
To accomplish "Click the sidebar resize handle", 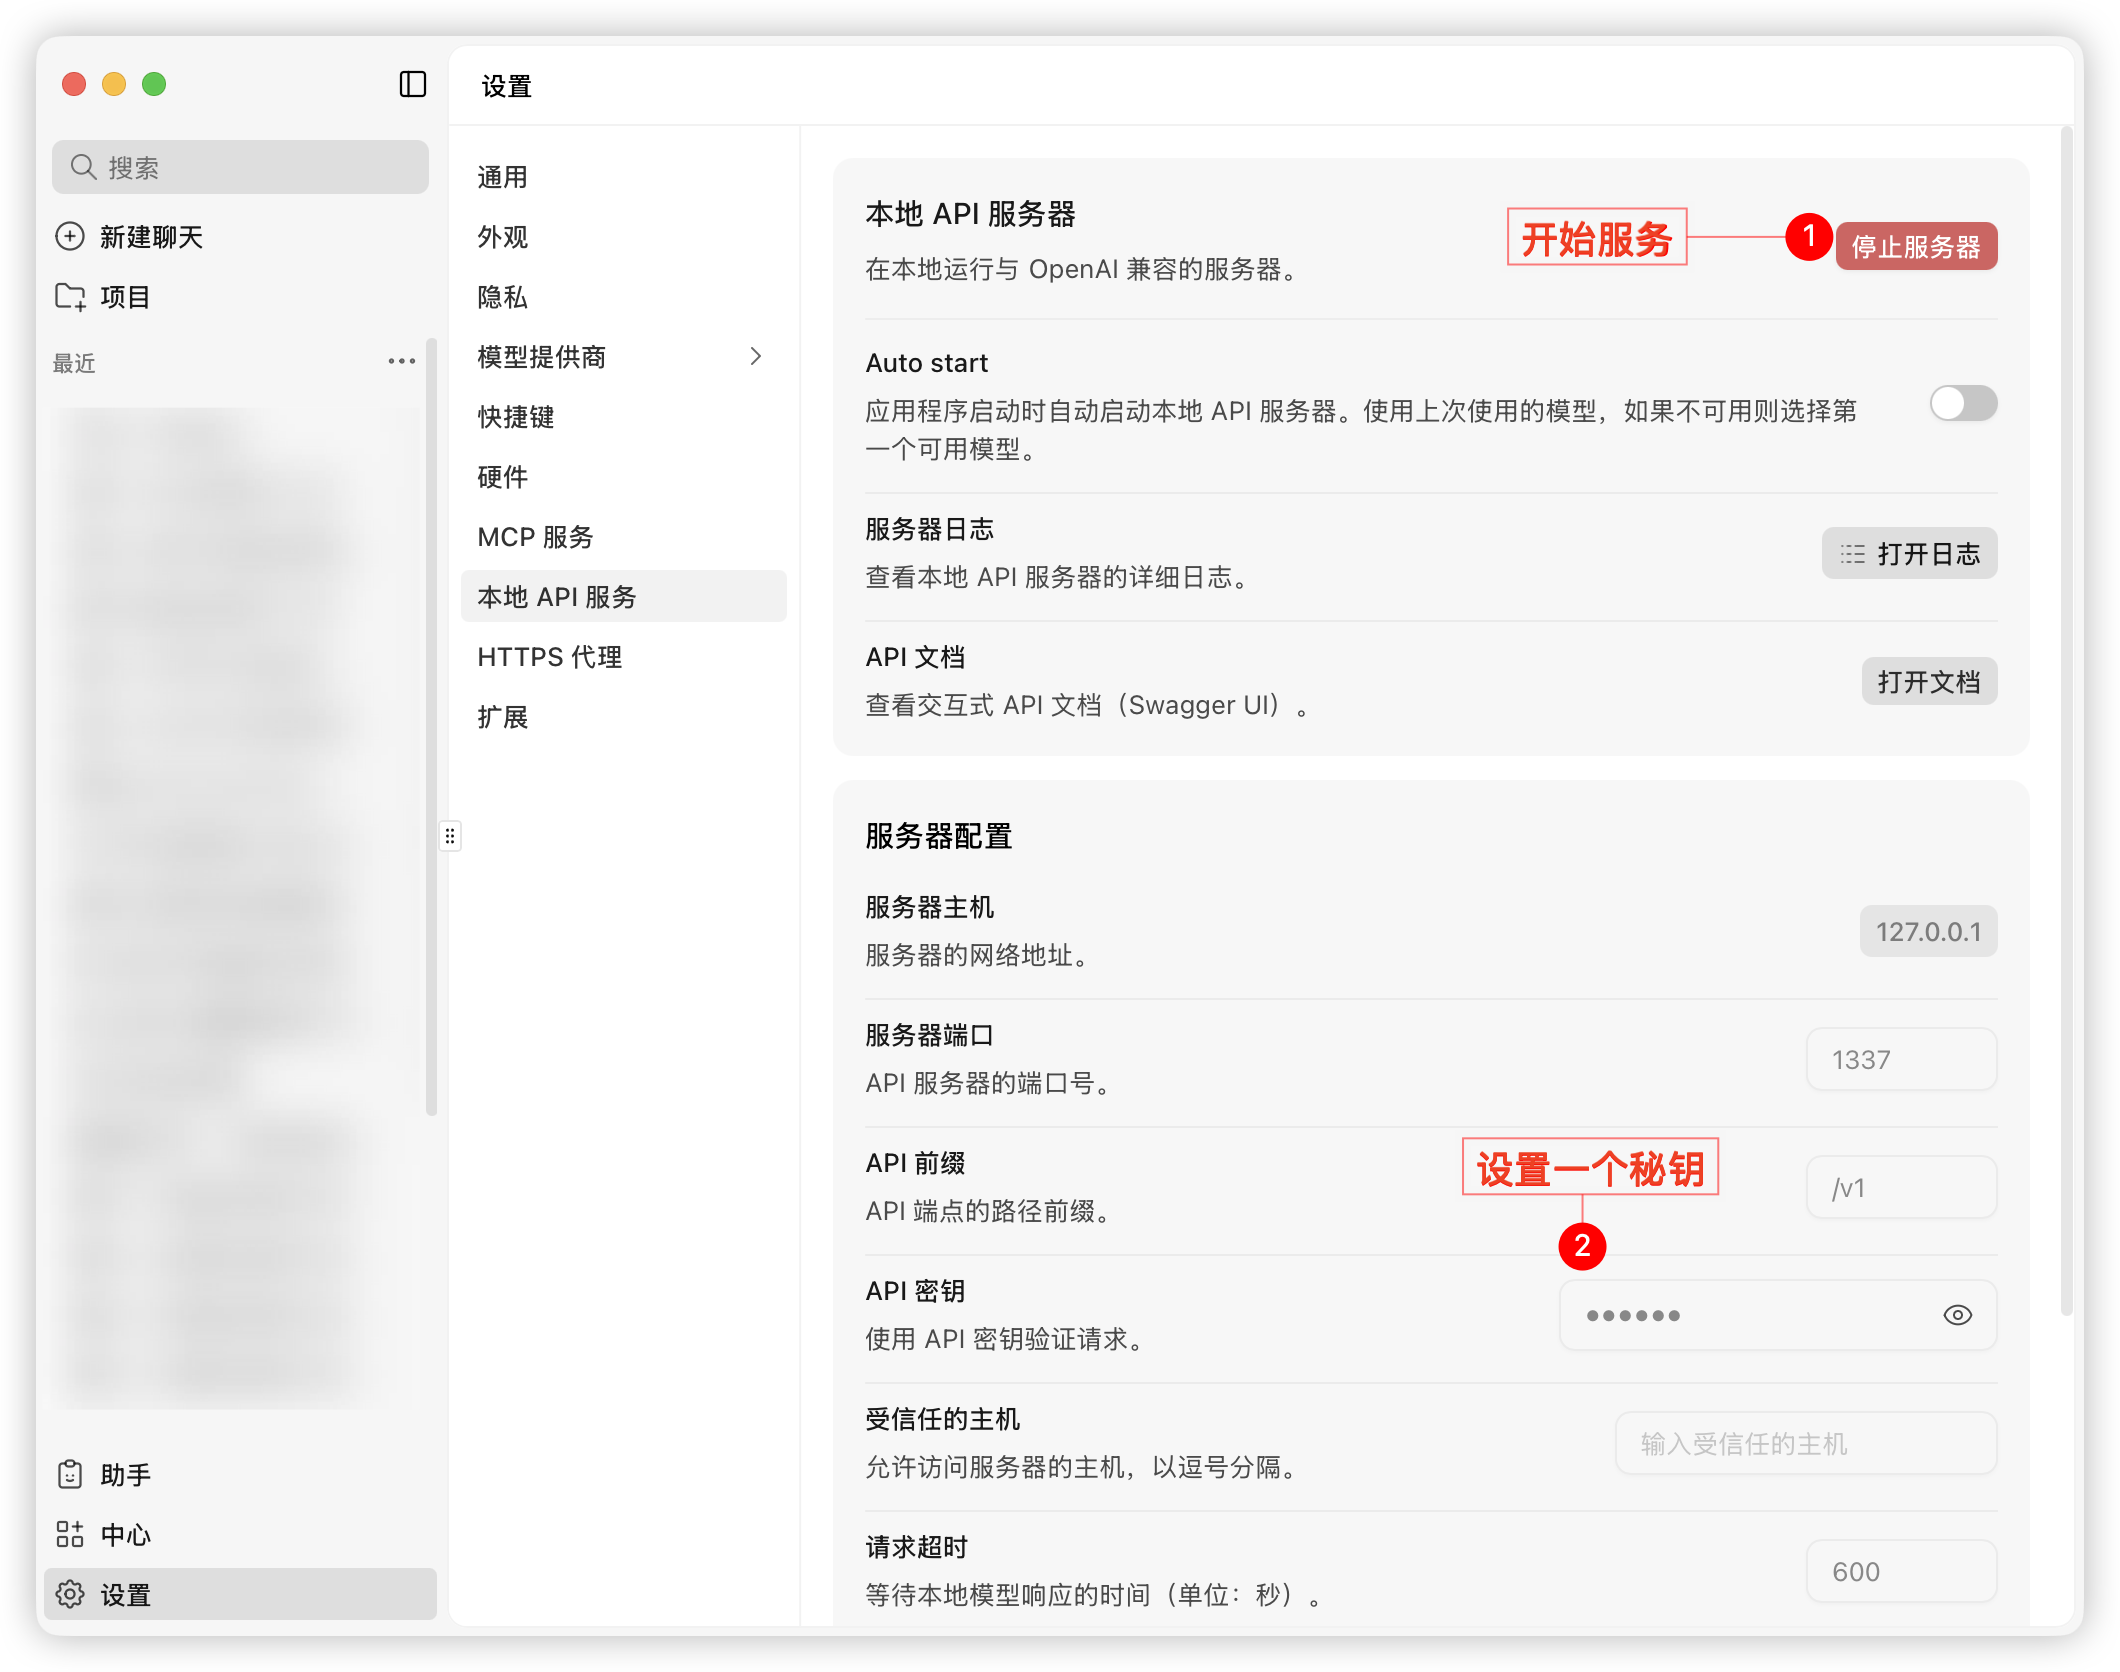I will coord(450,836).
